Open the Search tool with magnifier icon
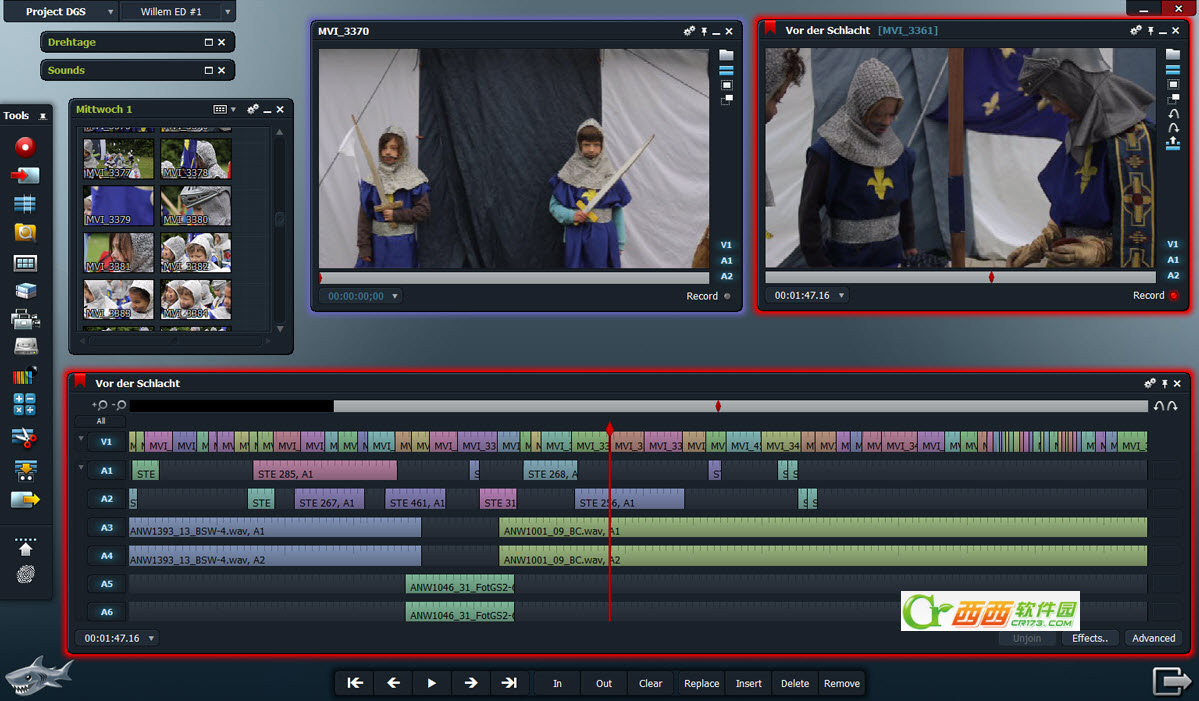Image resolution: width=1199 pixels, height=701 pixels. (x=25, y=233)
